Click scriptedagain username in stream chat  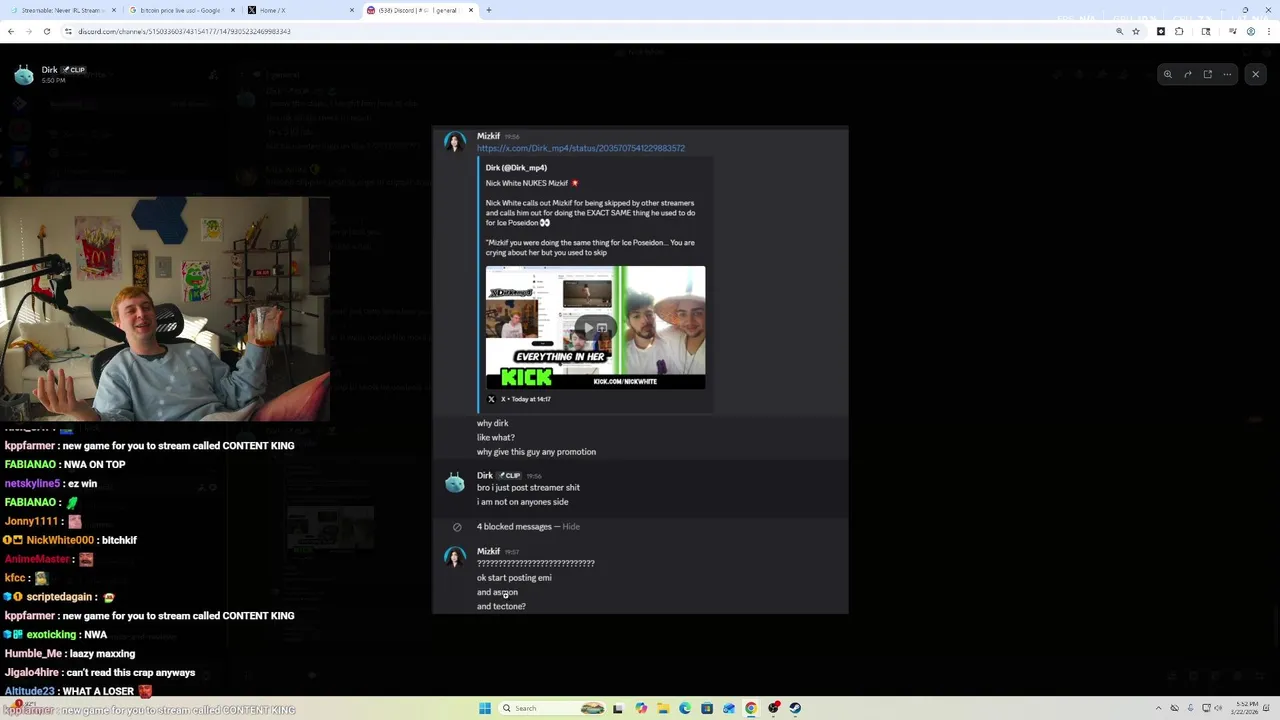[59, 597]
